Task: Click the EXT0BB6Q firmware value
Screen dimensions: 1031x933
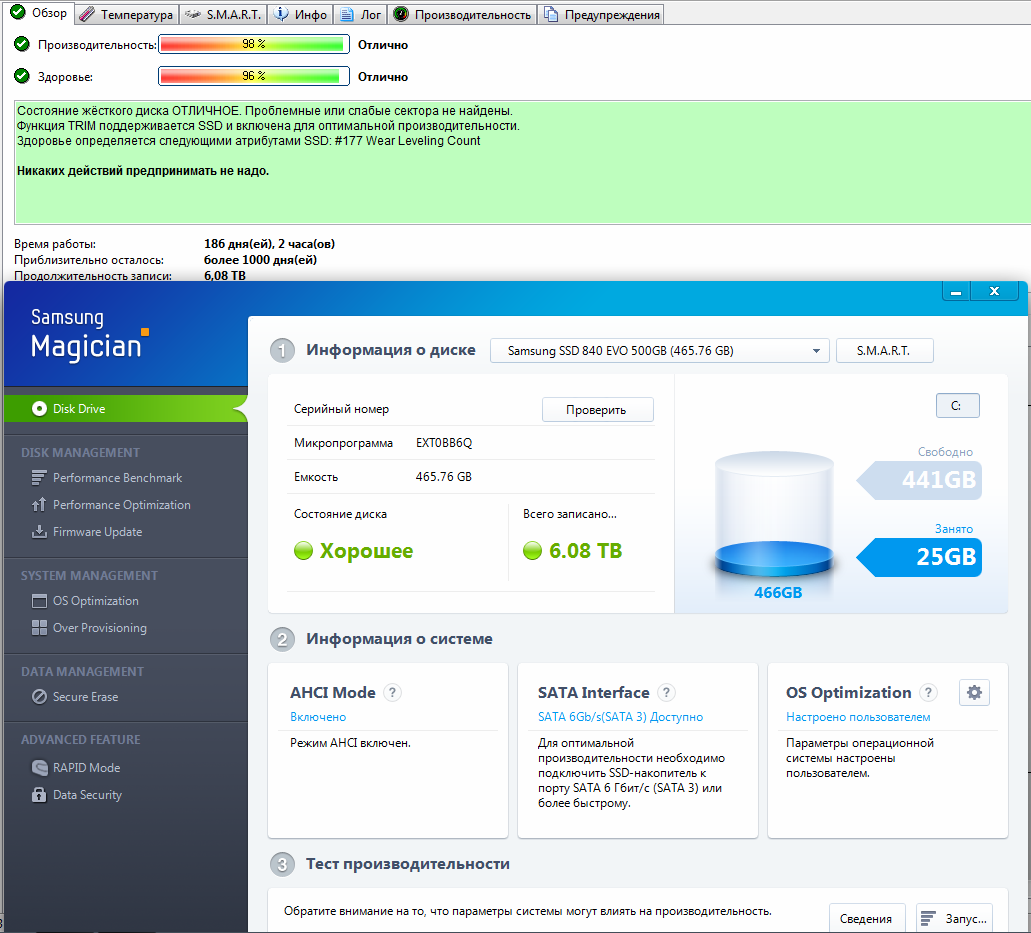Action: point(444,443)
